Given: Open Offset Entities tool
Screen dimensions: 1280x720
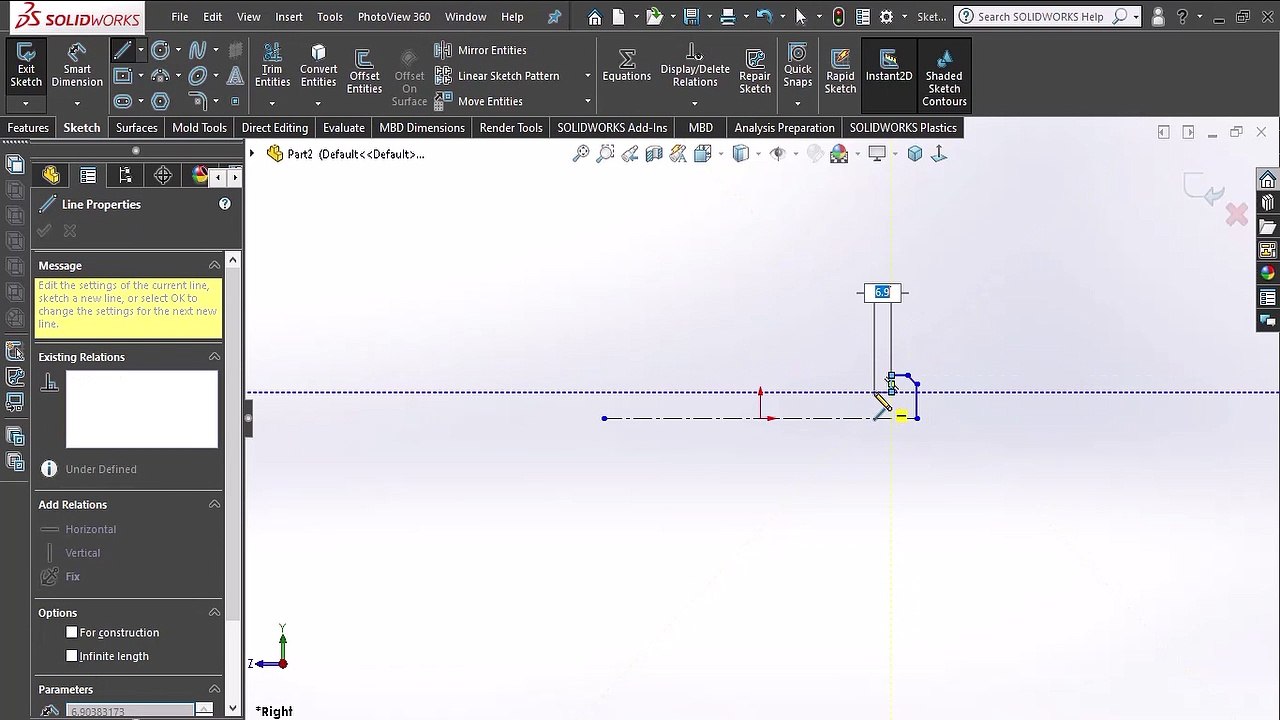Looking at the screenshot, I should click(x=364, y=71).
